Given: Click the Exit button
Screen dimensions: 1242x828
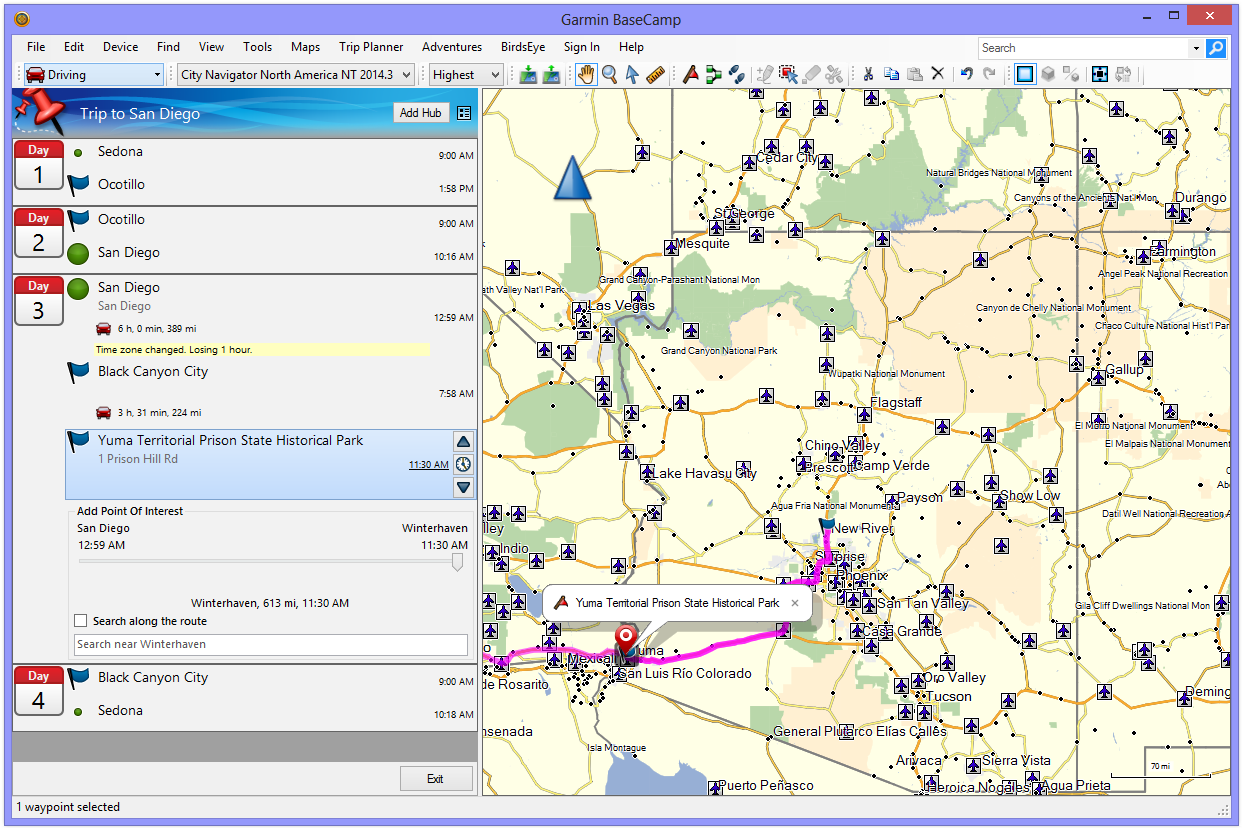Looking at the screenshot, I should pos(435,779).
